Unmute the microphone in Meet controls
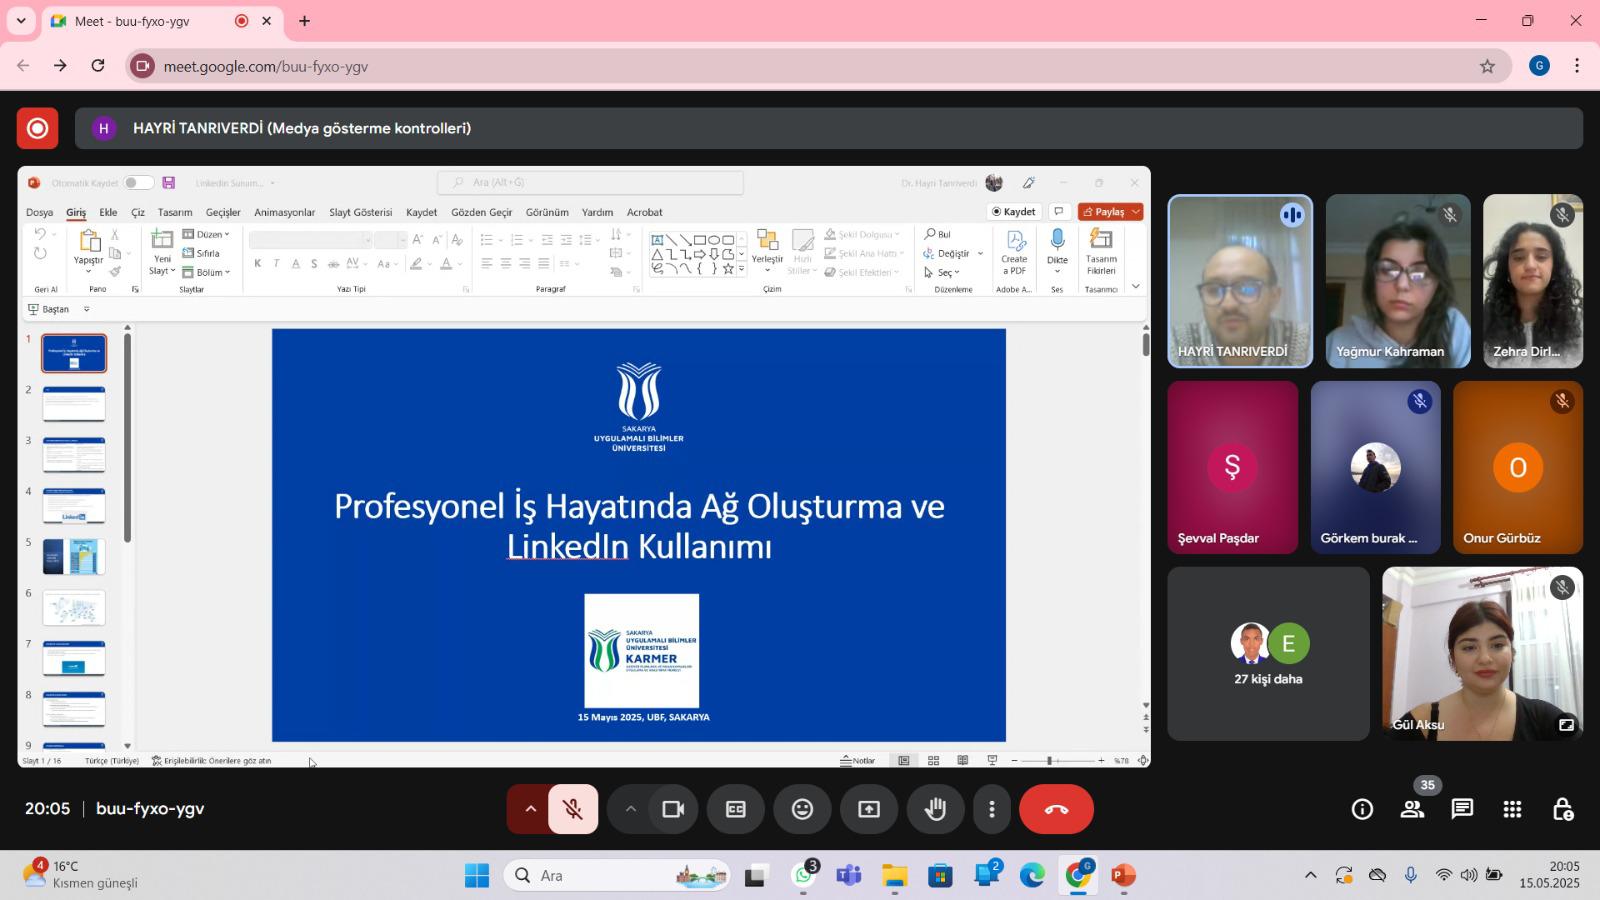The height and width of the screenshot is (900, 1600). pos(573,809)
